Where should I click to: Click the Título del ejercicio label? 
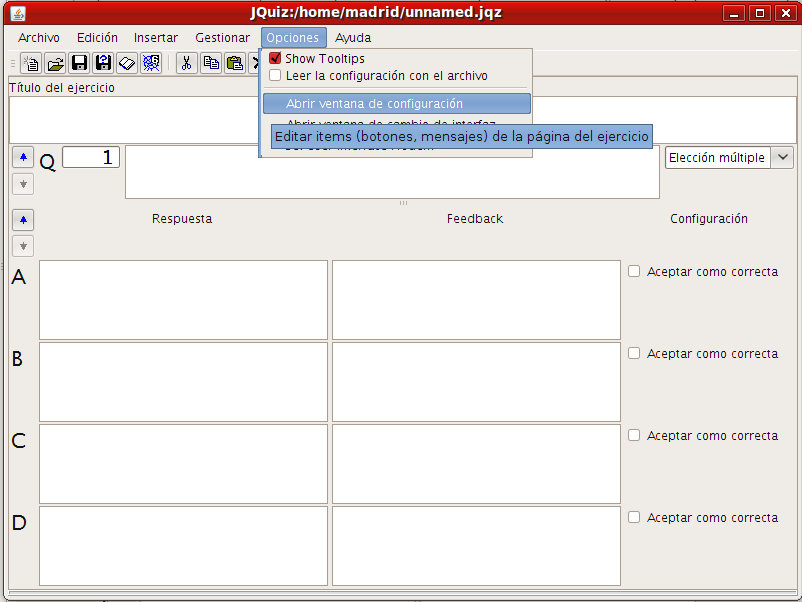62,88
